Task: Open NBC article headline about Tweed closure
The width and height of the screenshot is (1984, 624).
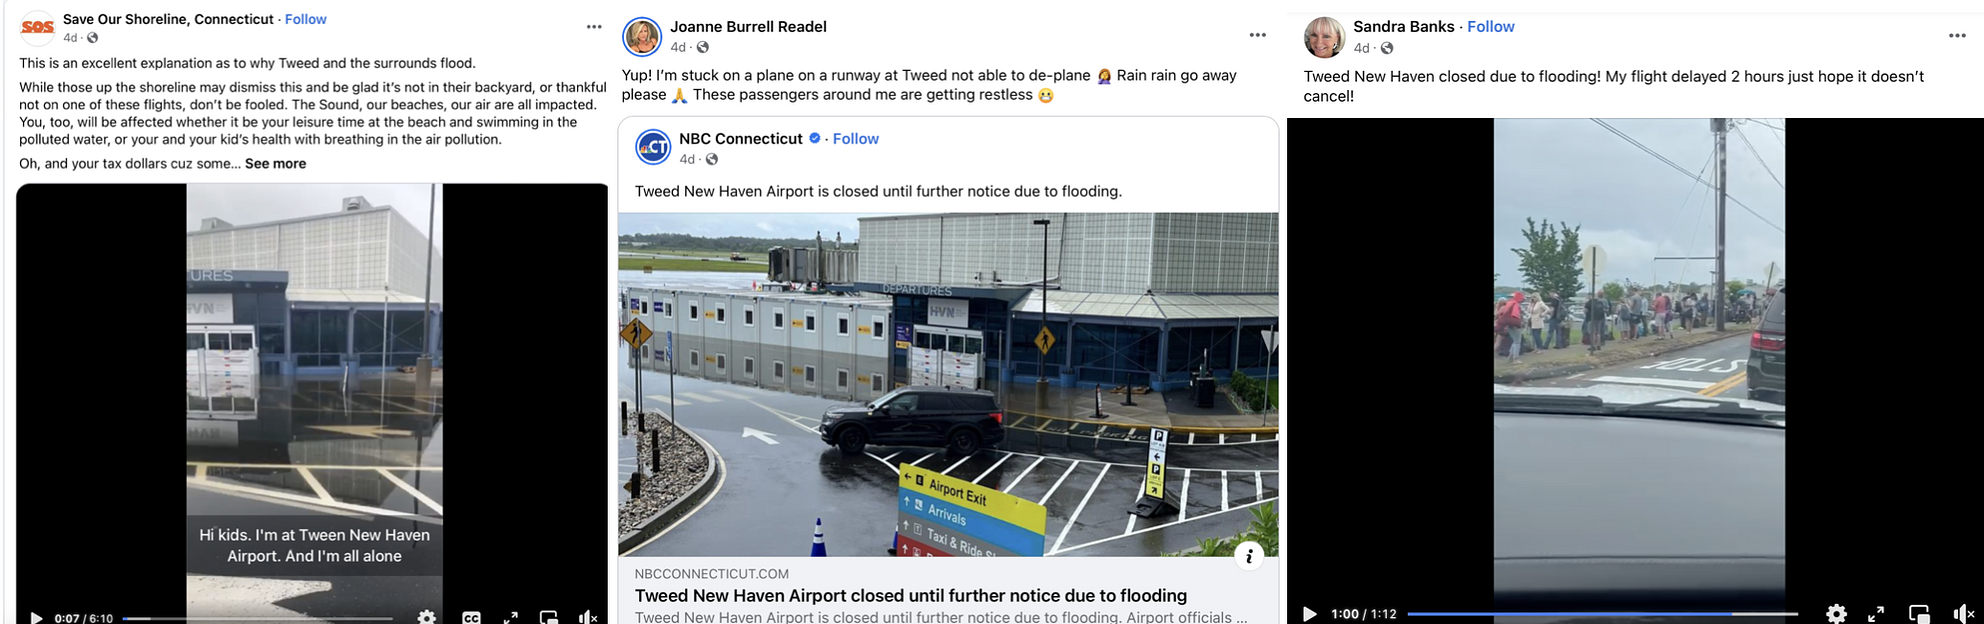Action: click(911, 596)
